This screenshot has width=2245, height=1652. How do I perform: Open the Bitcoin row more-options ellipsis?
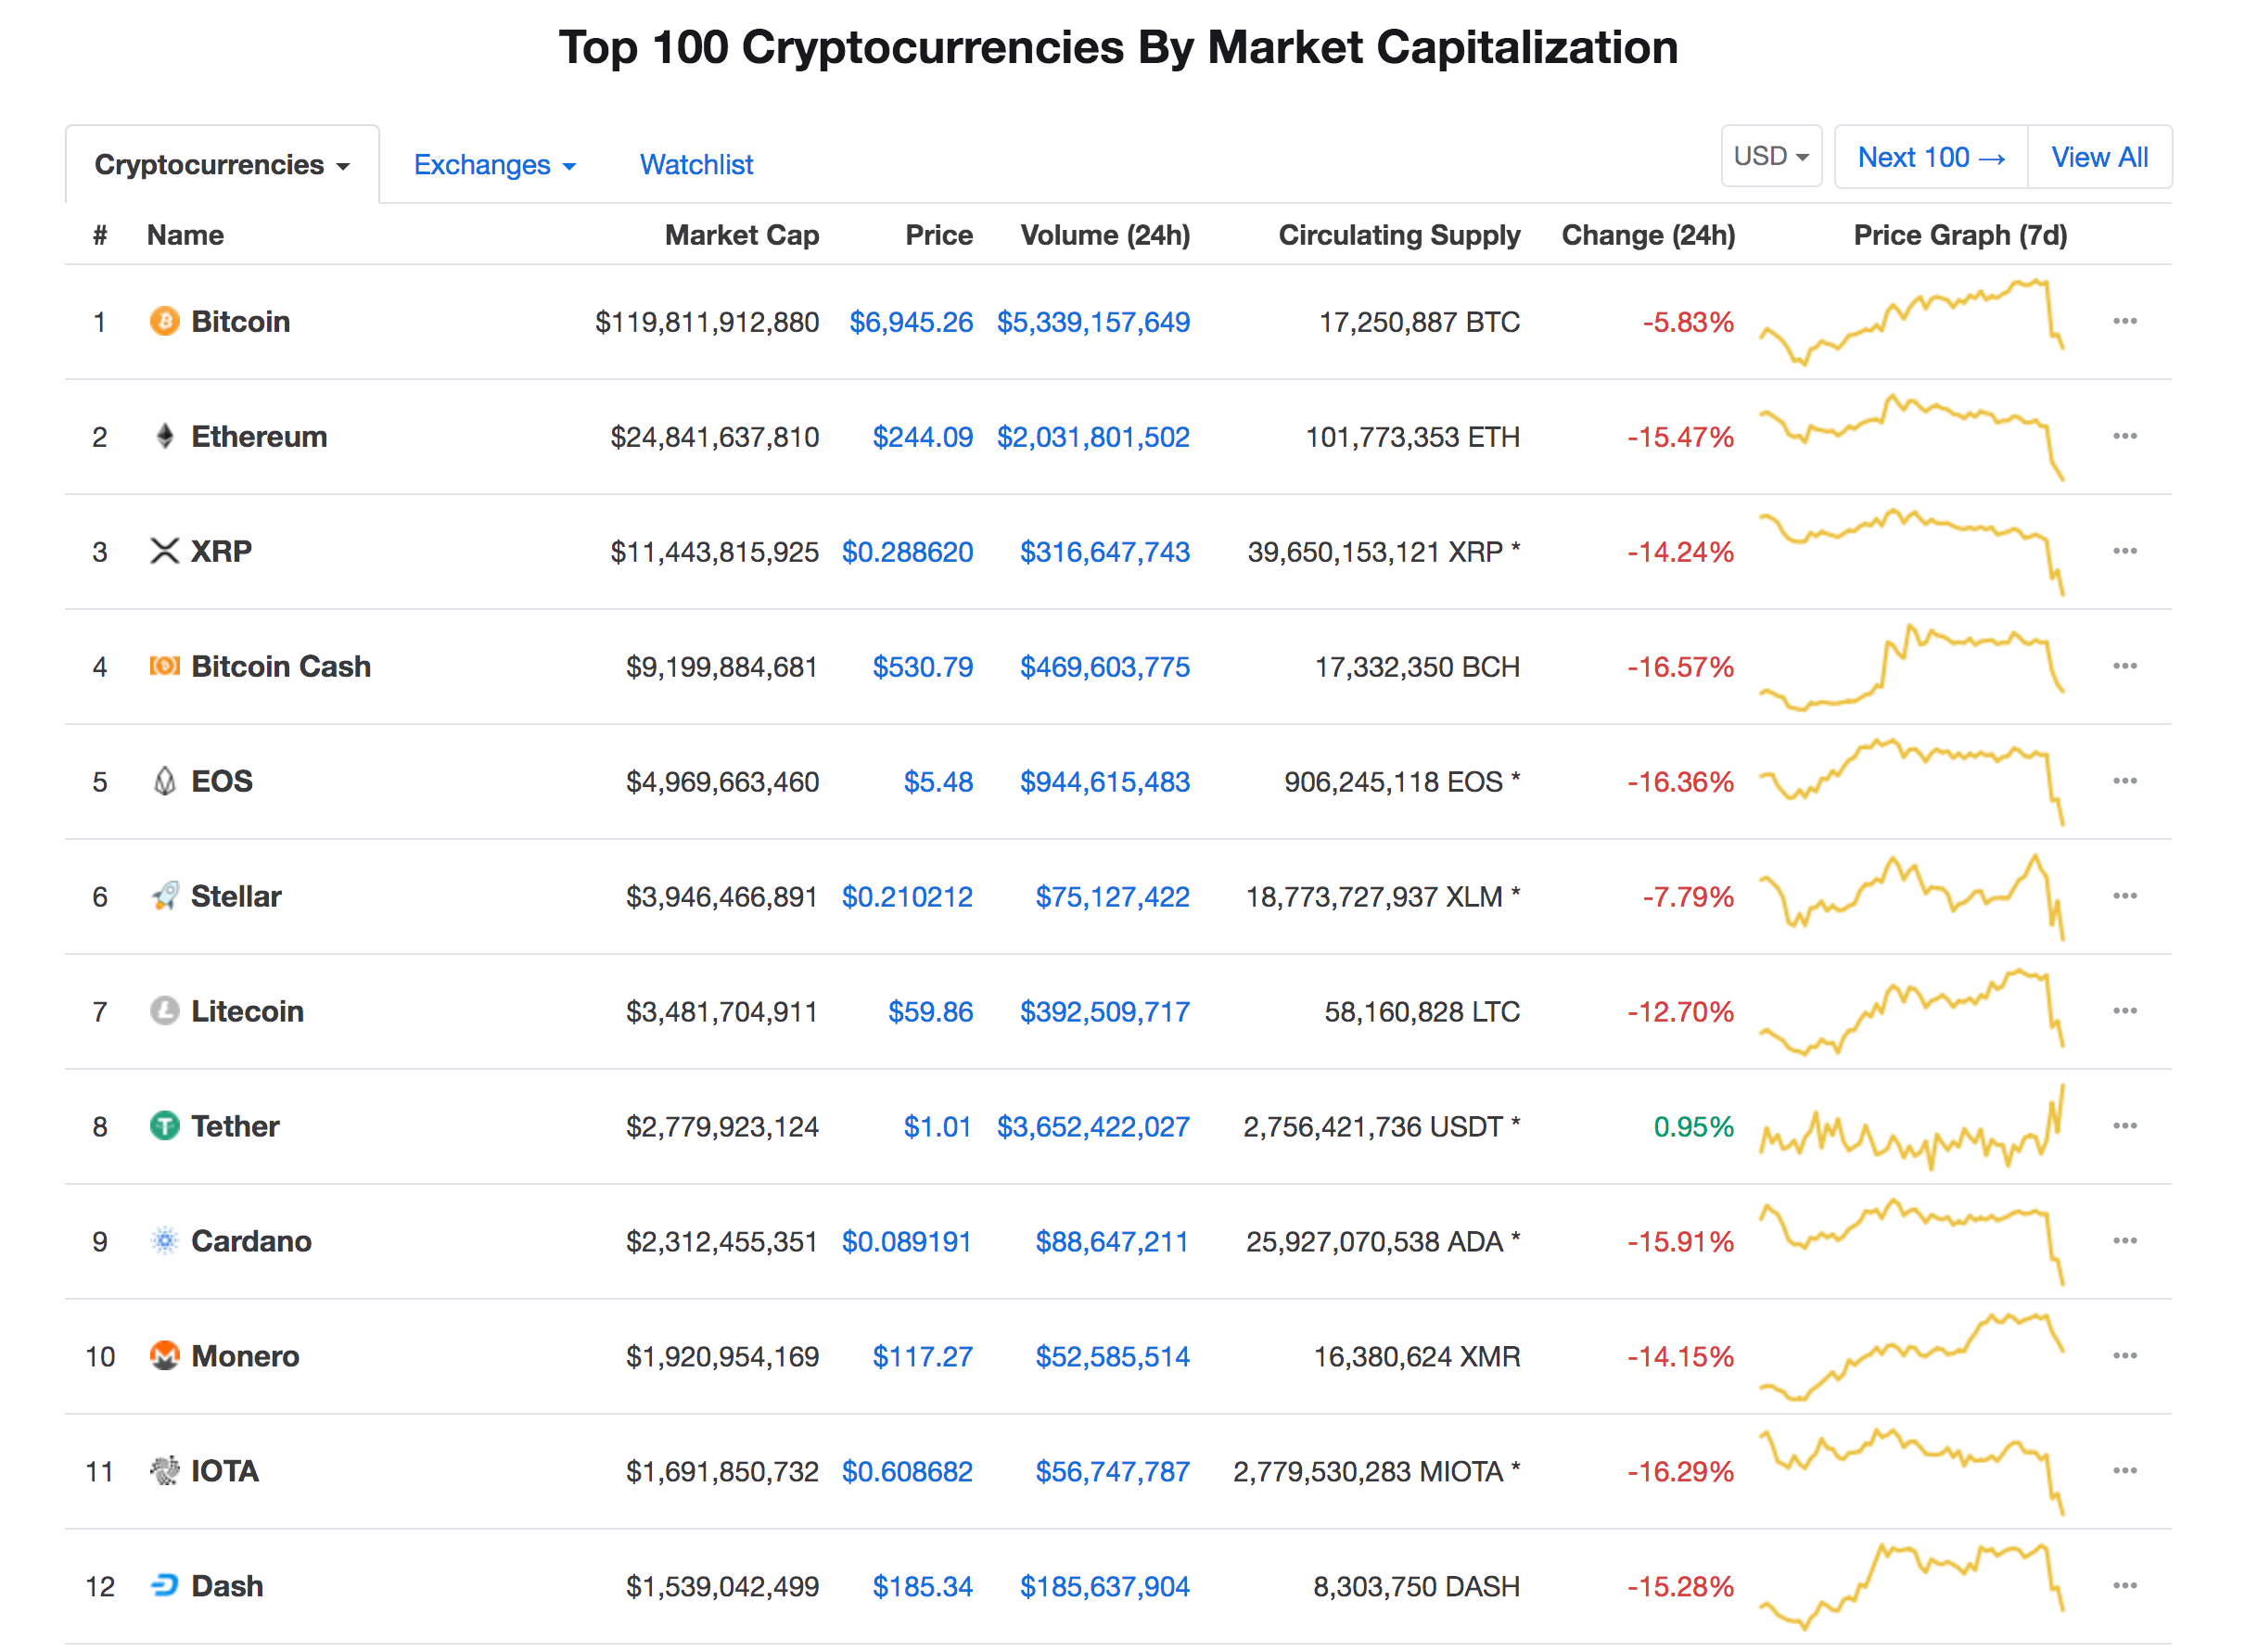[x=2124, y=321]
